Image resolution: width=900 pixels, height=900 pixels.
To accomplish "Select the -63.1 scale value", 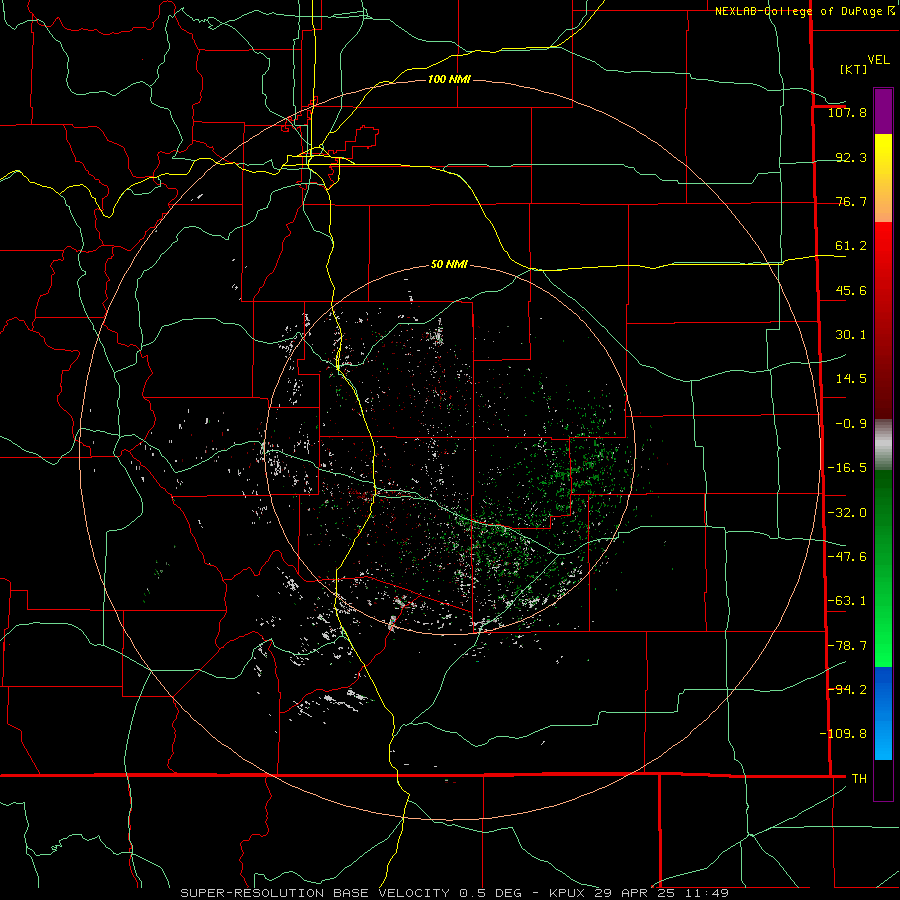I will (x=847, y=601).
